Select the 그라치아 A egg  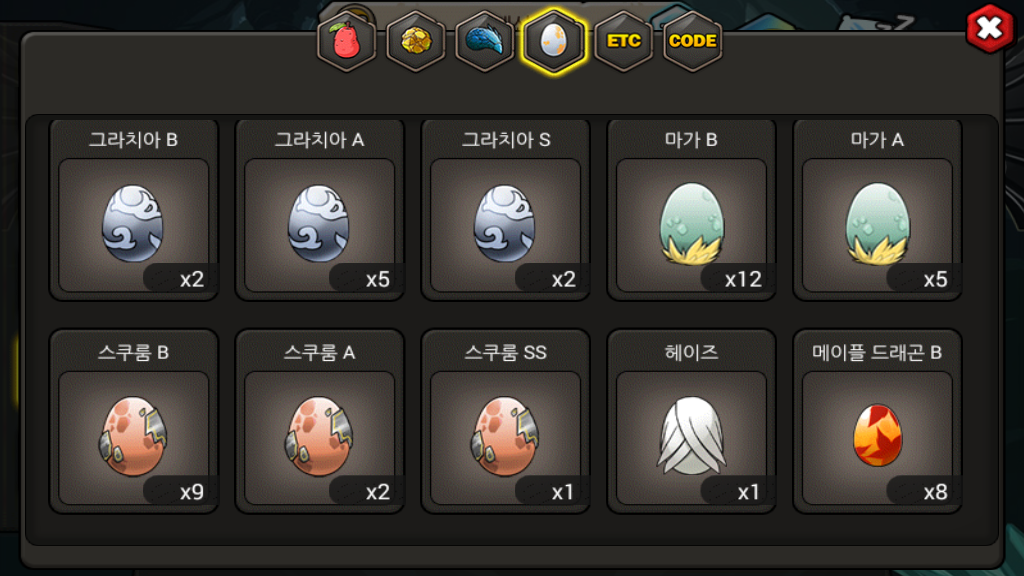(319, 210)
